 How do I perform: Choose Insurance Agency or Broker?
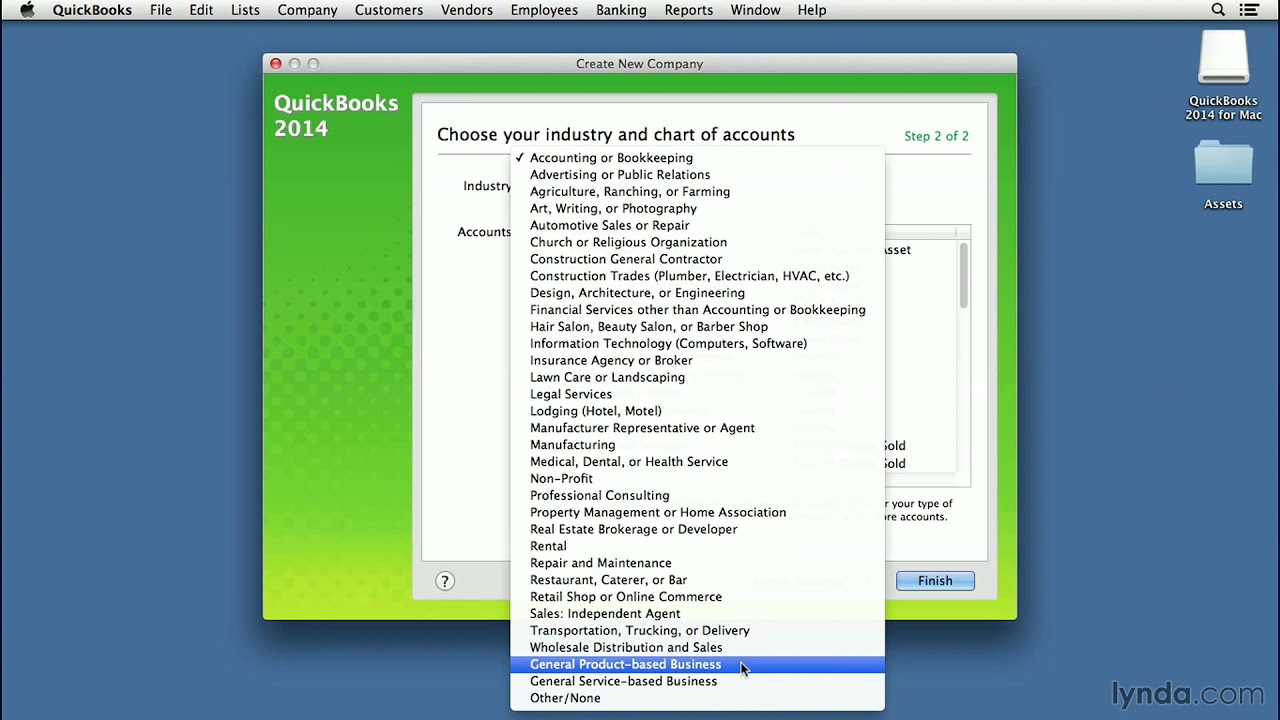[x=697, y=361]
